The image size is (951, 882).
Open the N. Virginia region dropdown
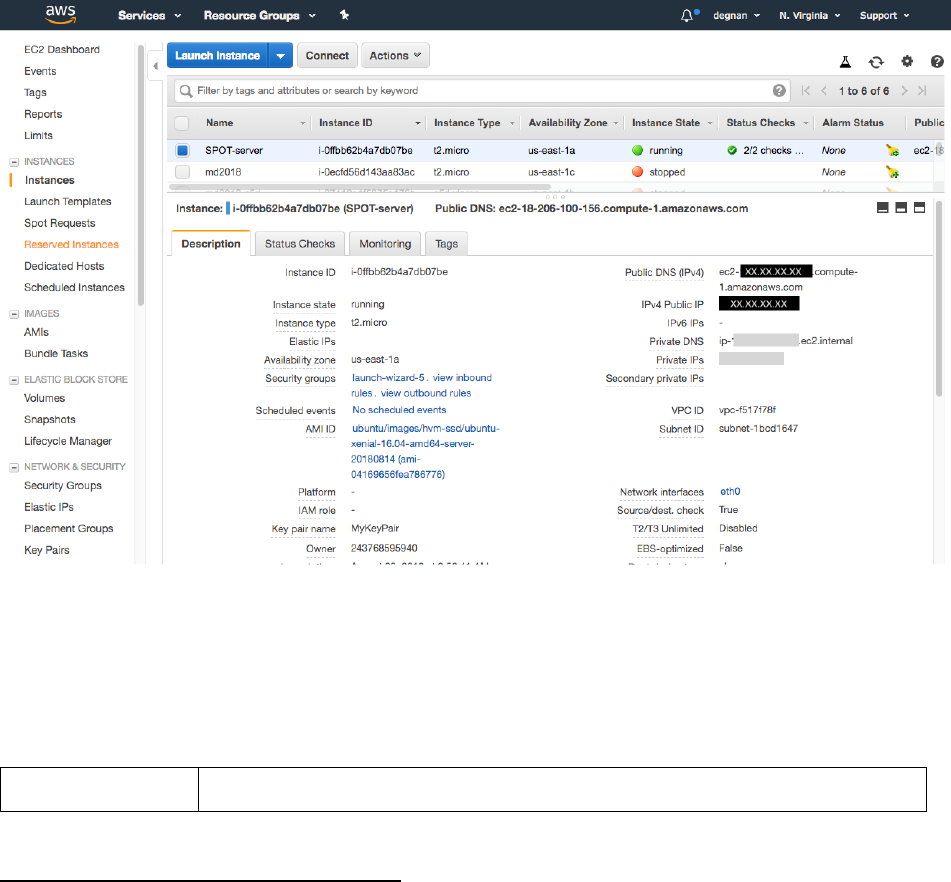click(x=810, y=15)
